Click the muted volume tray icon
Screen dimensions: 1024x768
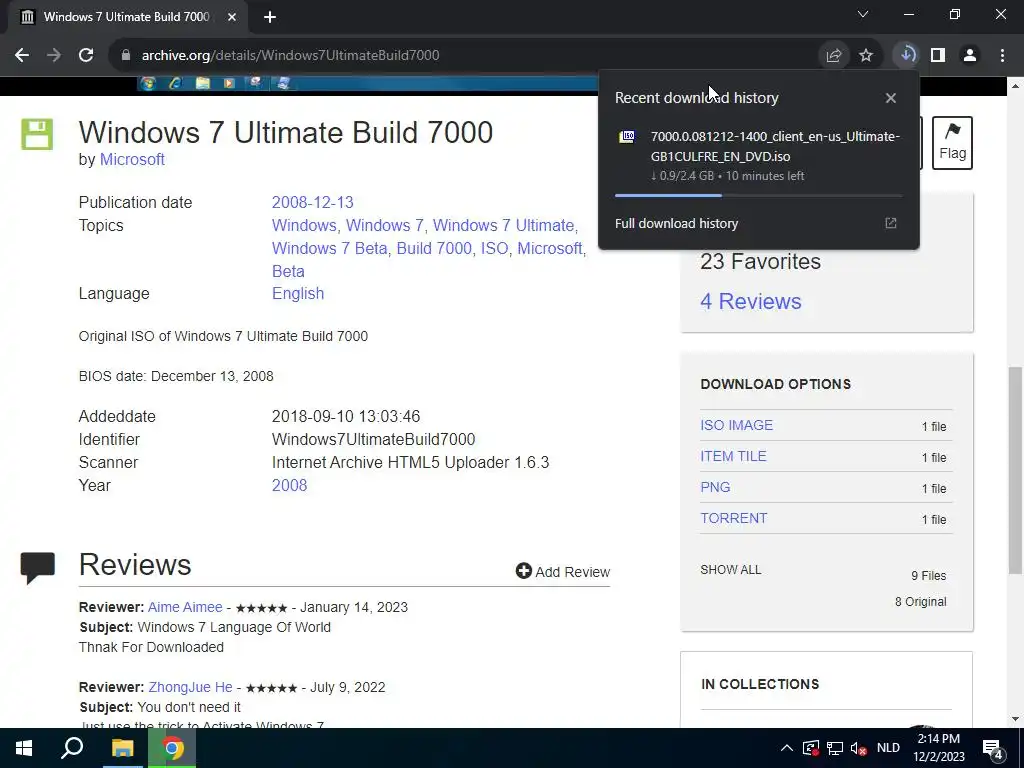(859, 748)
